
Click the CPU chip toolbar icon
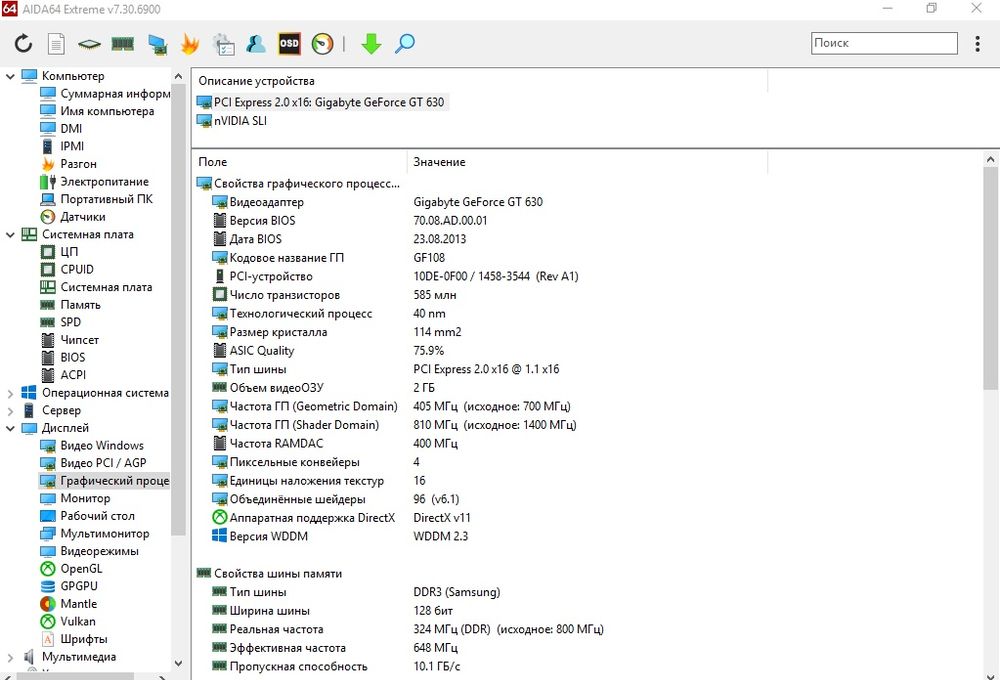point(89,44)
